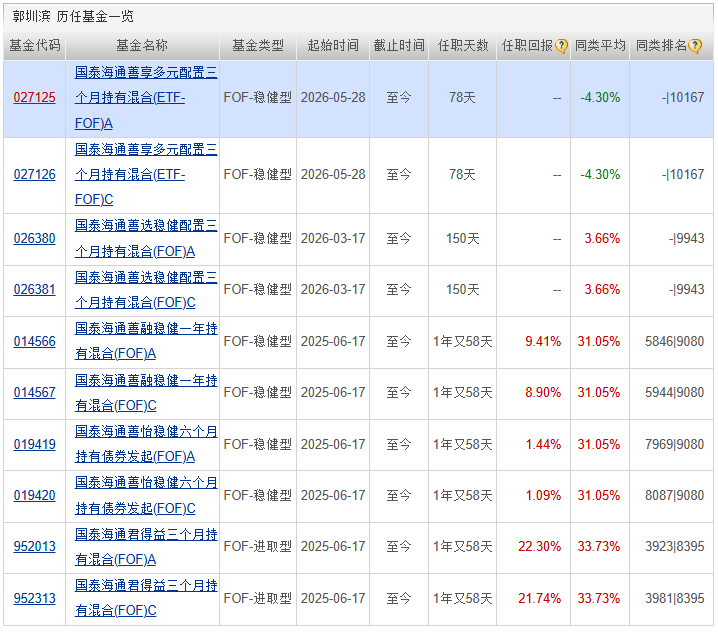Click the -|9943 ranking in row 026380
Screen dimensions: 718x633
pyautogui.click(x=686, y=239)
